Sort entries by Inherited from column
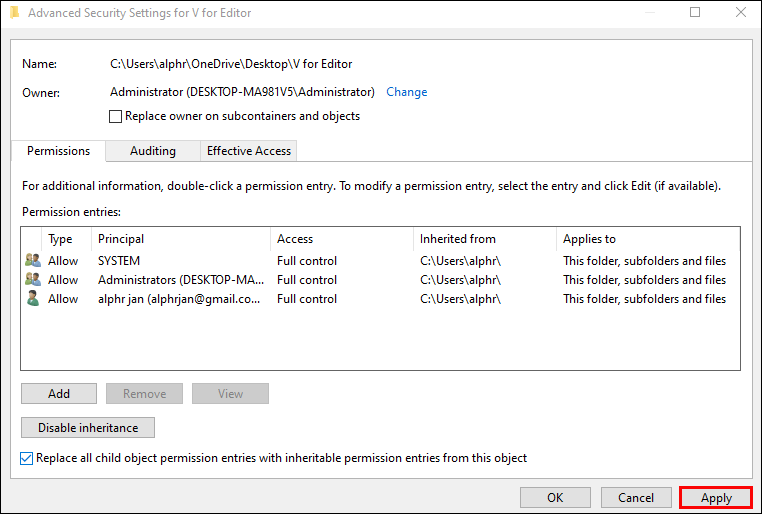762x514 pixels. click(482, 239)
